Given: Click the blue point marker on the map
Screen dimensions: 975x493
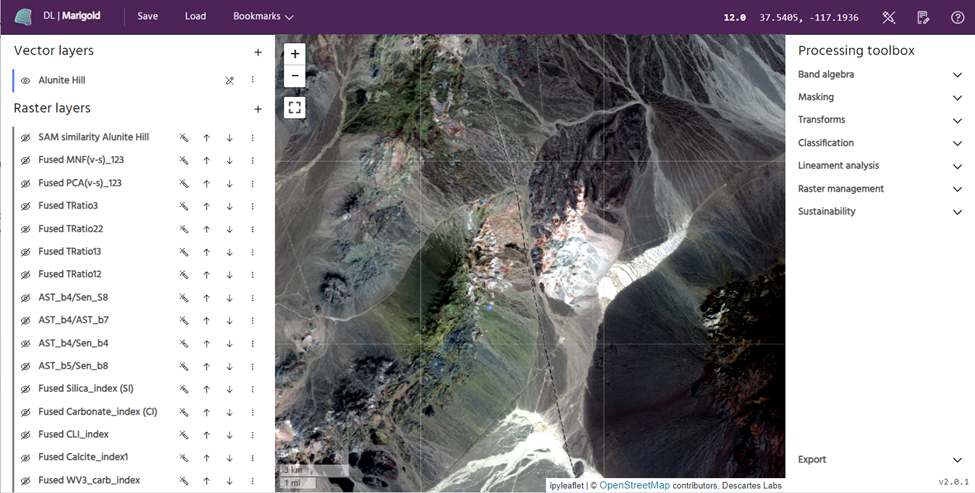Looking at the screenshot, I should [x=490, y=307].
